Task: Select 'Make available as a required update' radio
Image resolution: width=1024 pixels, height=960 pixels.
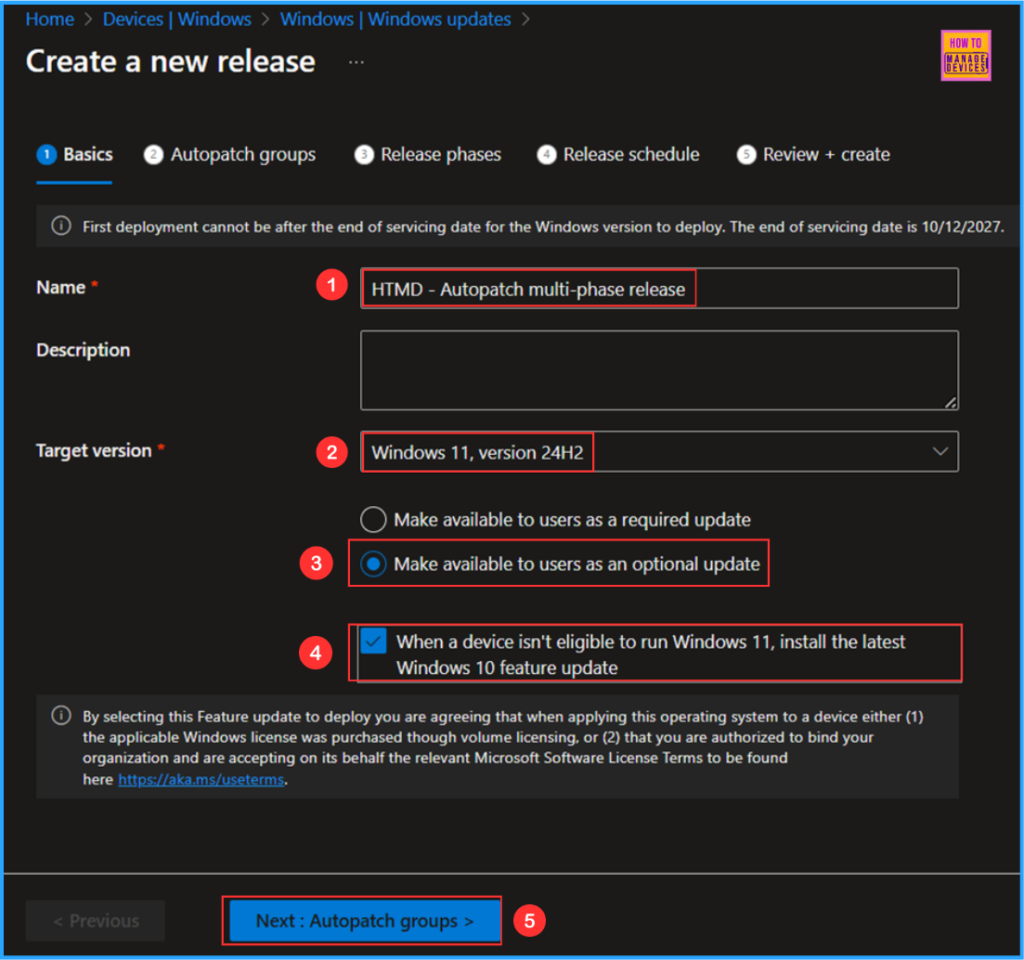Action: [374, 520]
